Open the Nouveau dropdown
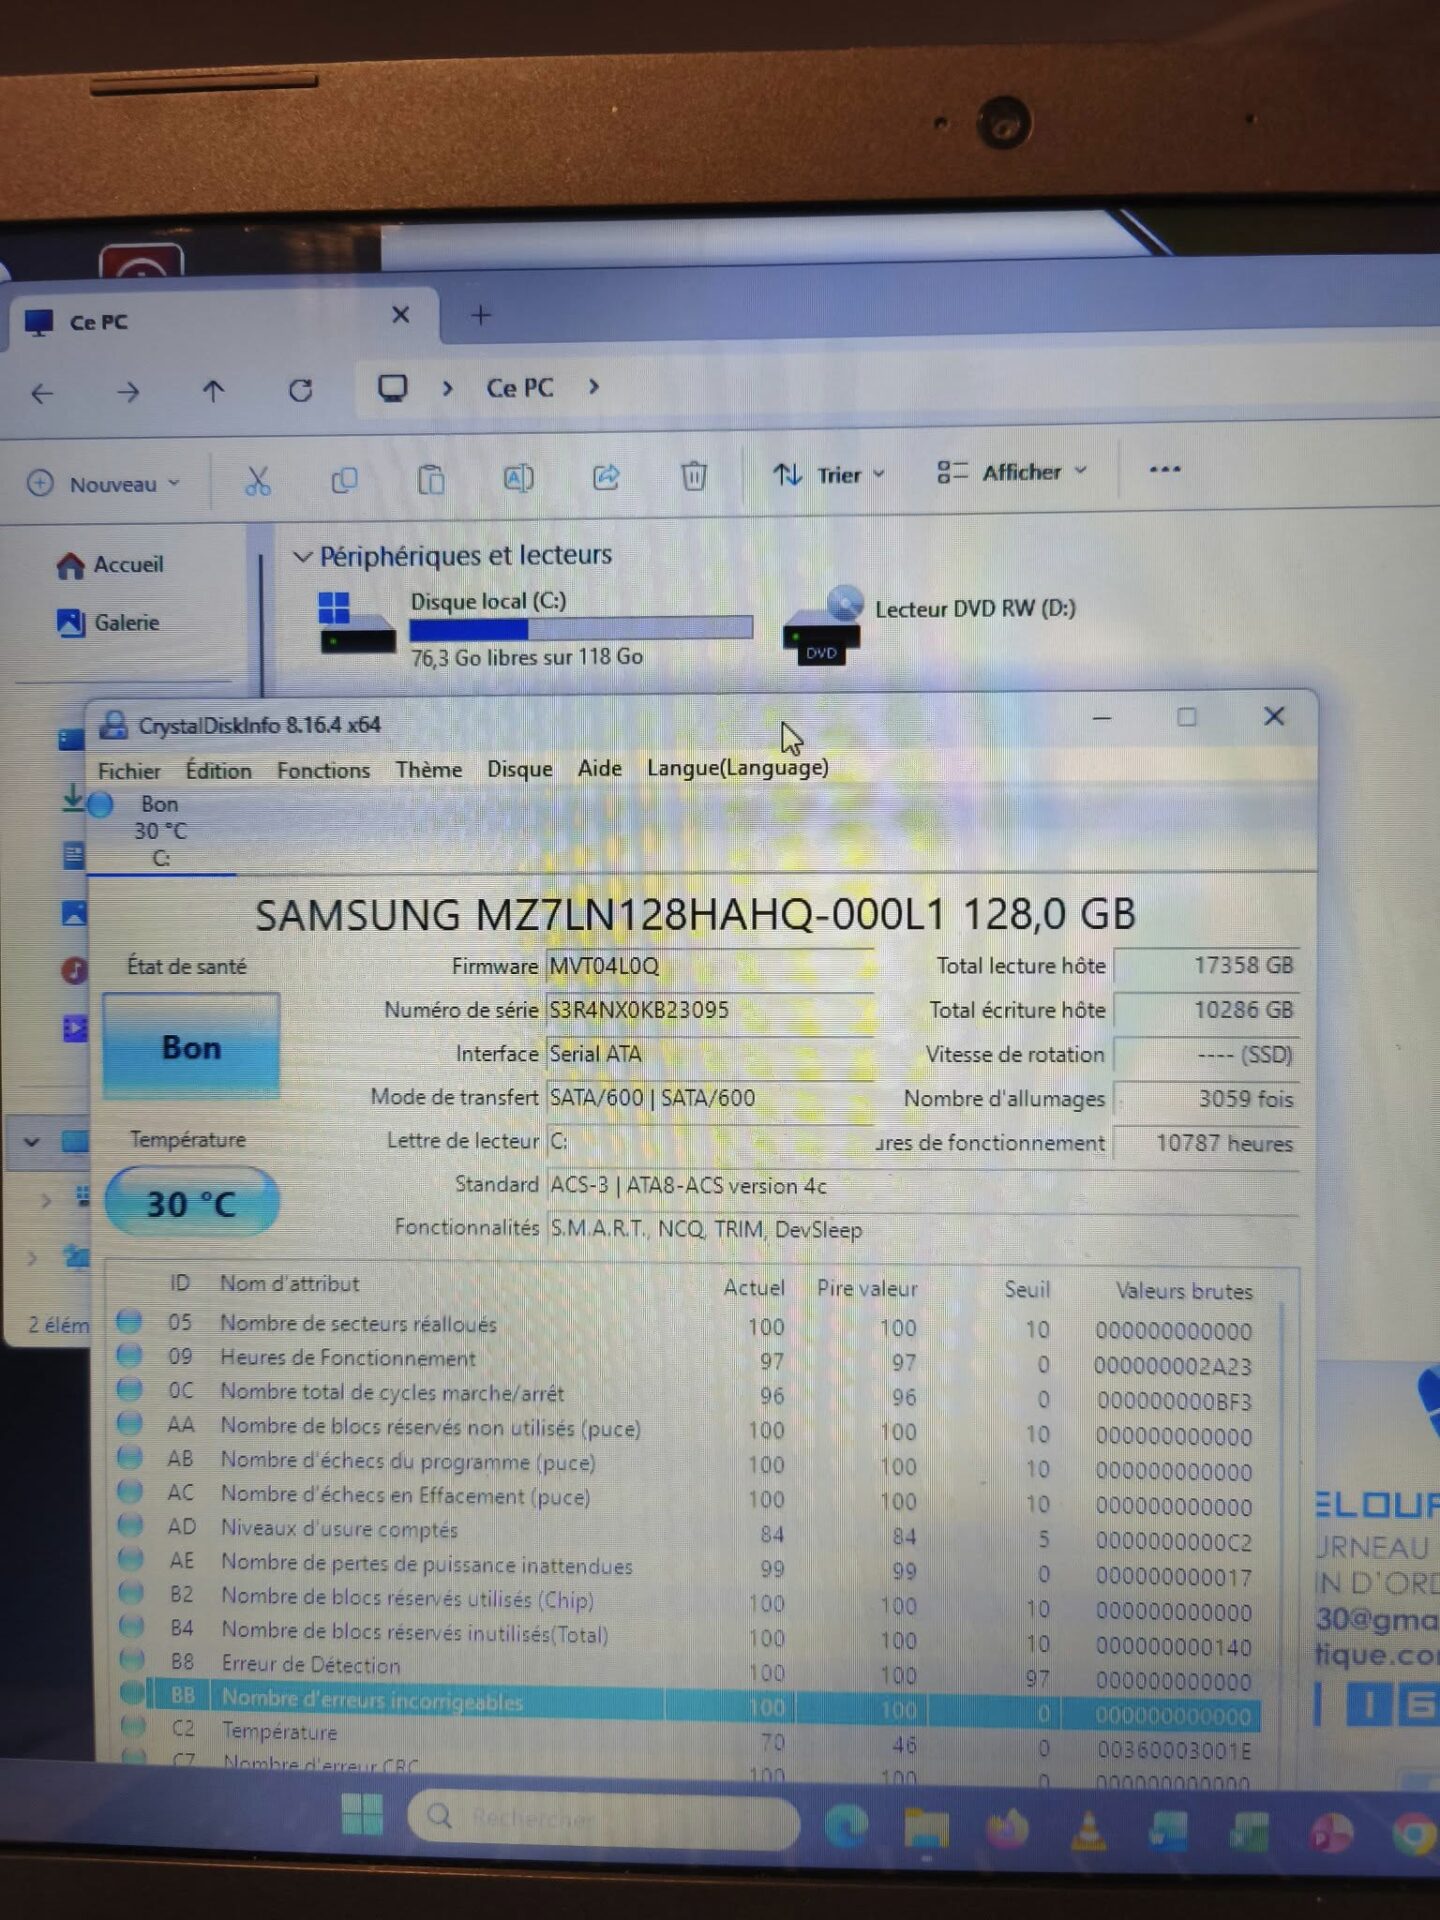1440x1920 pixels. (105, 484)
